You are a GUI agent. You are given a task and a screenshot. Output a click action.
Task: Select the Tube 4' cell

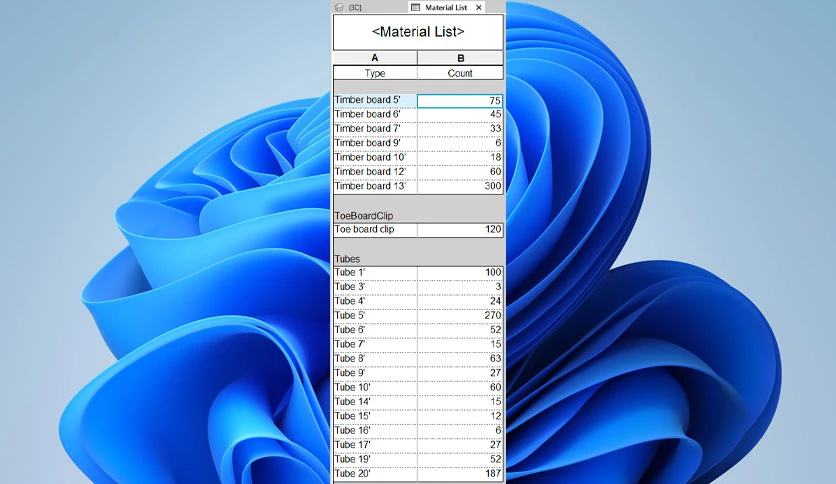375,301
